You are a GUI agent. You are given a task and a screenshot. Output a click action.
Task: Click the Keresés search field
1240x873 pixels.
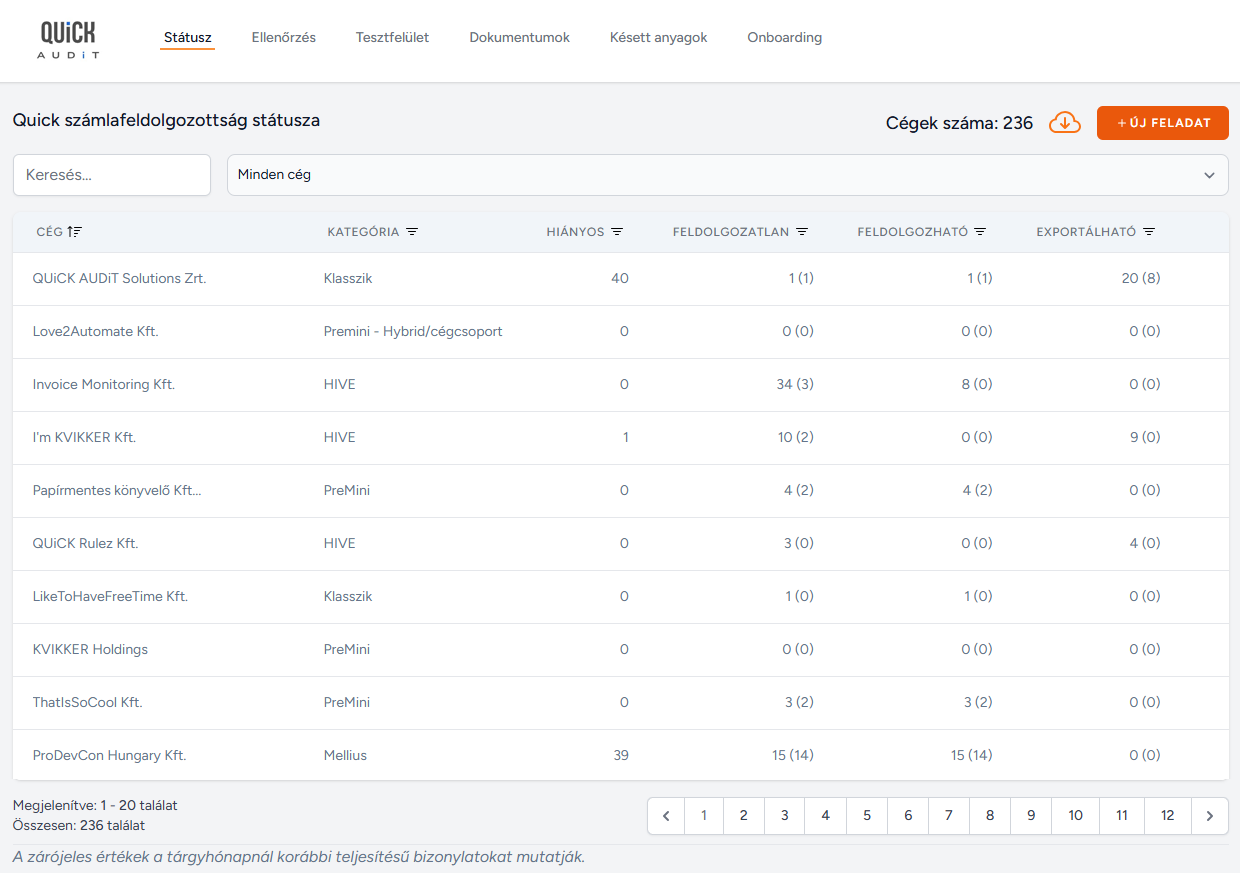tap(112, 175)
